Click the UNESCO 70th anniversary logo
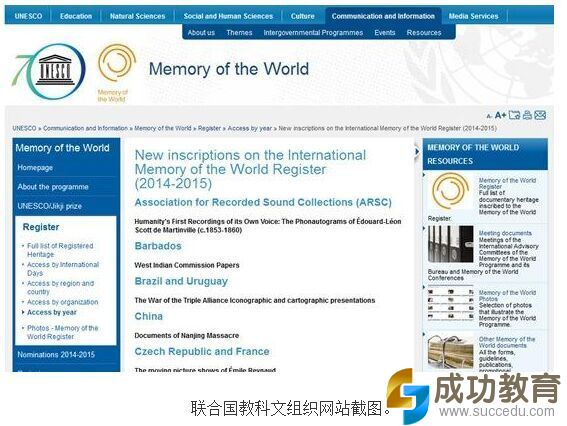The image size is (567, 426). (x=49, y=72)
